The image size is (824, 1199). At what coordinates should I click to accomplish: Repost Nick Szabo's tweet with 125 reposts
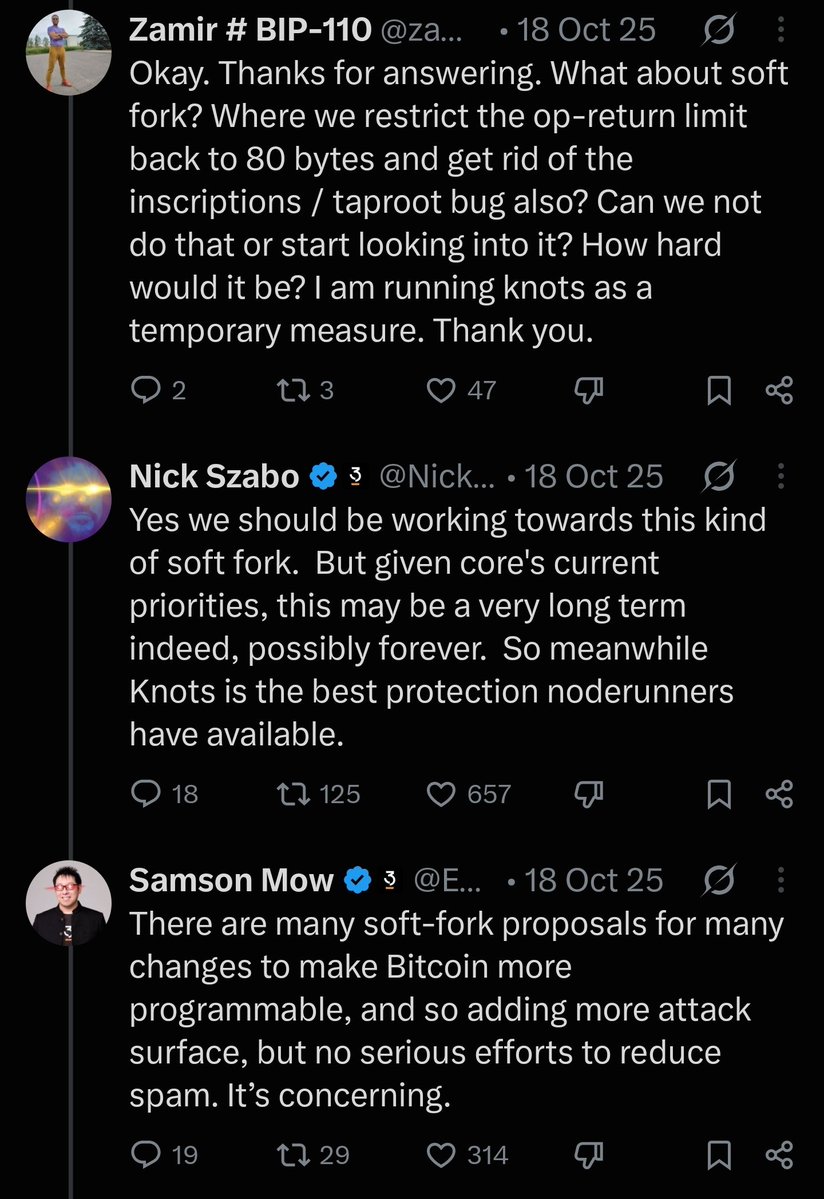[293, 794]
